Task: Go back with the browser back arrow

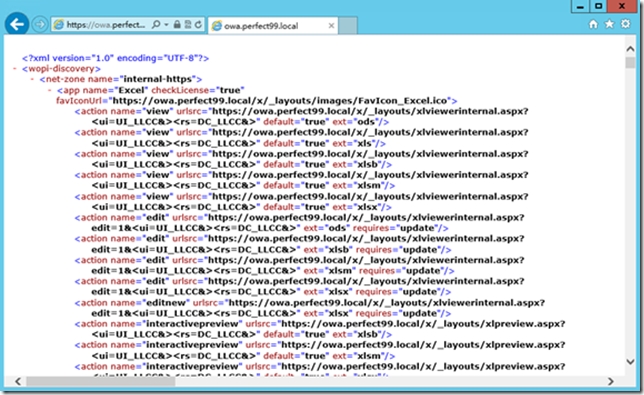Action: pos(17,24)
